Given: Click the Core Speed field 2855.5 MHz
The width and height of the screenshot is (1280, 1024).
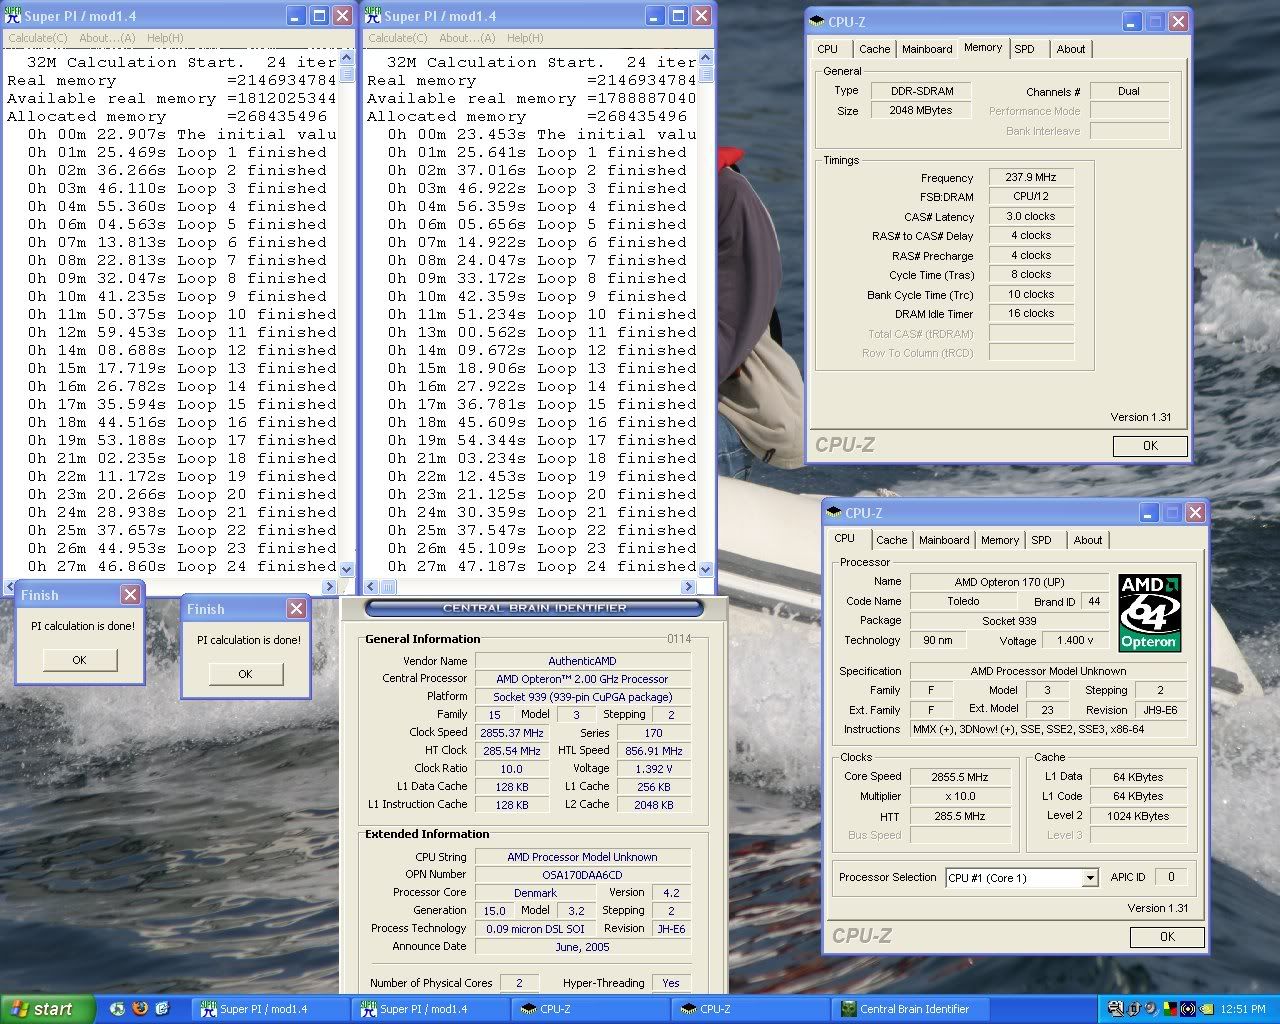Looking at the screenshot, I should pyautogui.click(x=959, y=777).
